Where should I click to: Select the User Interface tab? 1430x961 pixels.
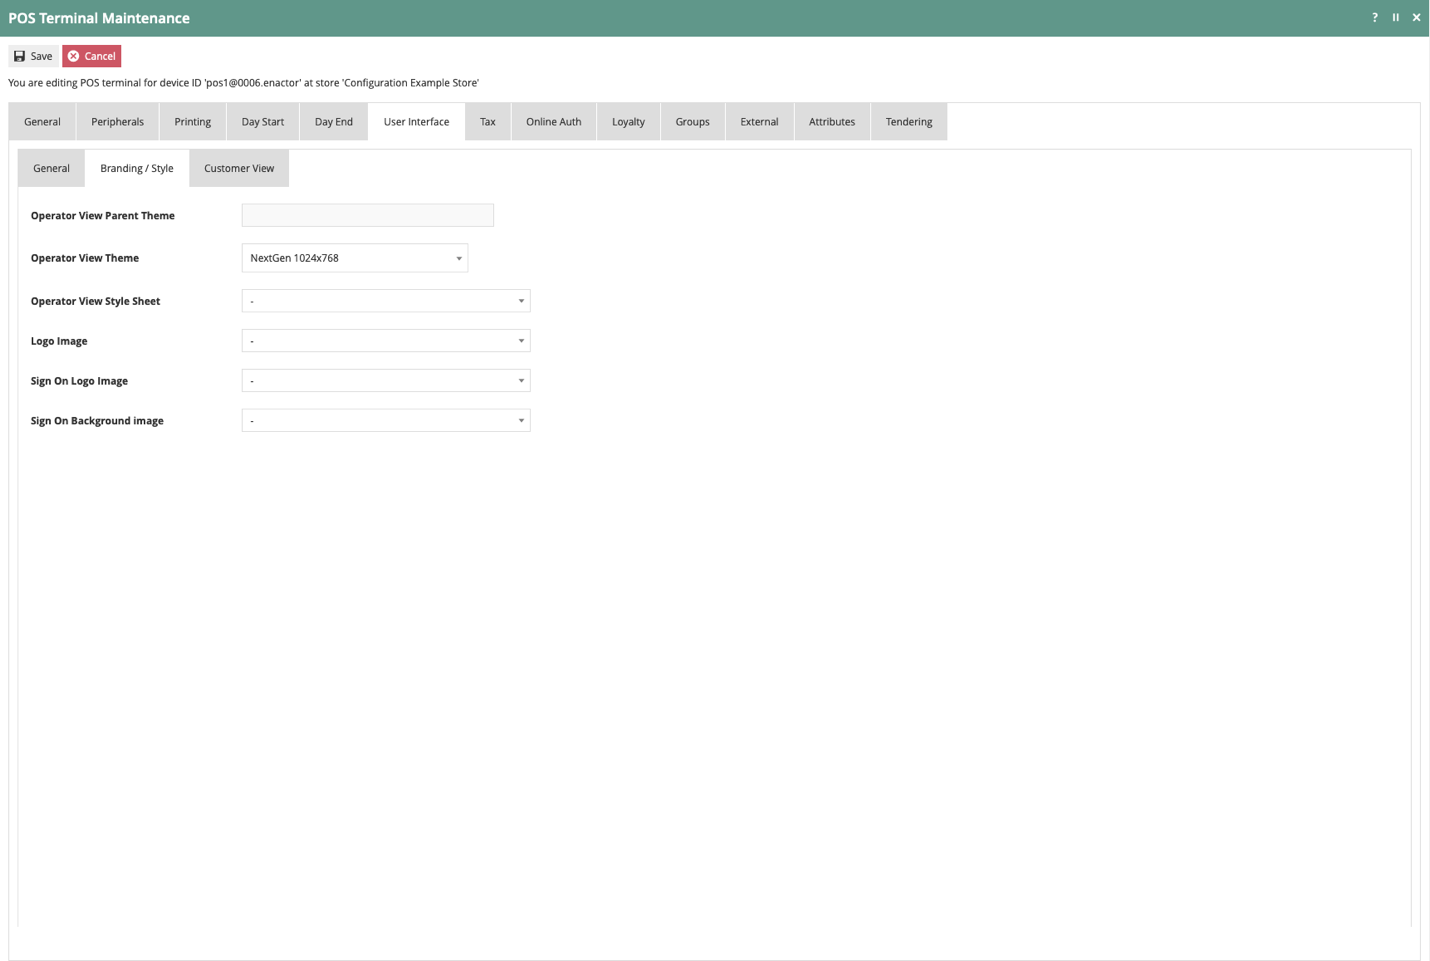click(x=416, y=122)
